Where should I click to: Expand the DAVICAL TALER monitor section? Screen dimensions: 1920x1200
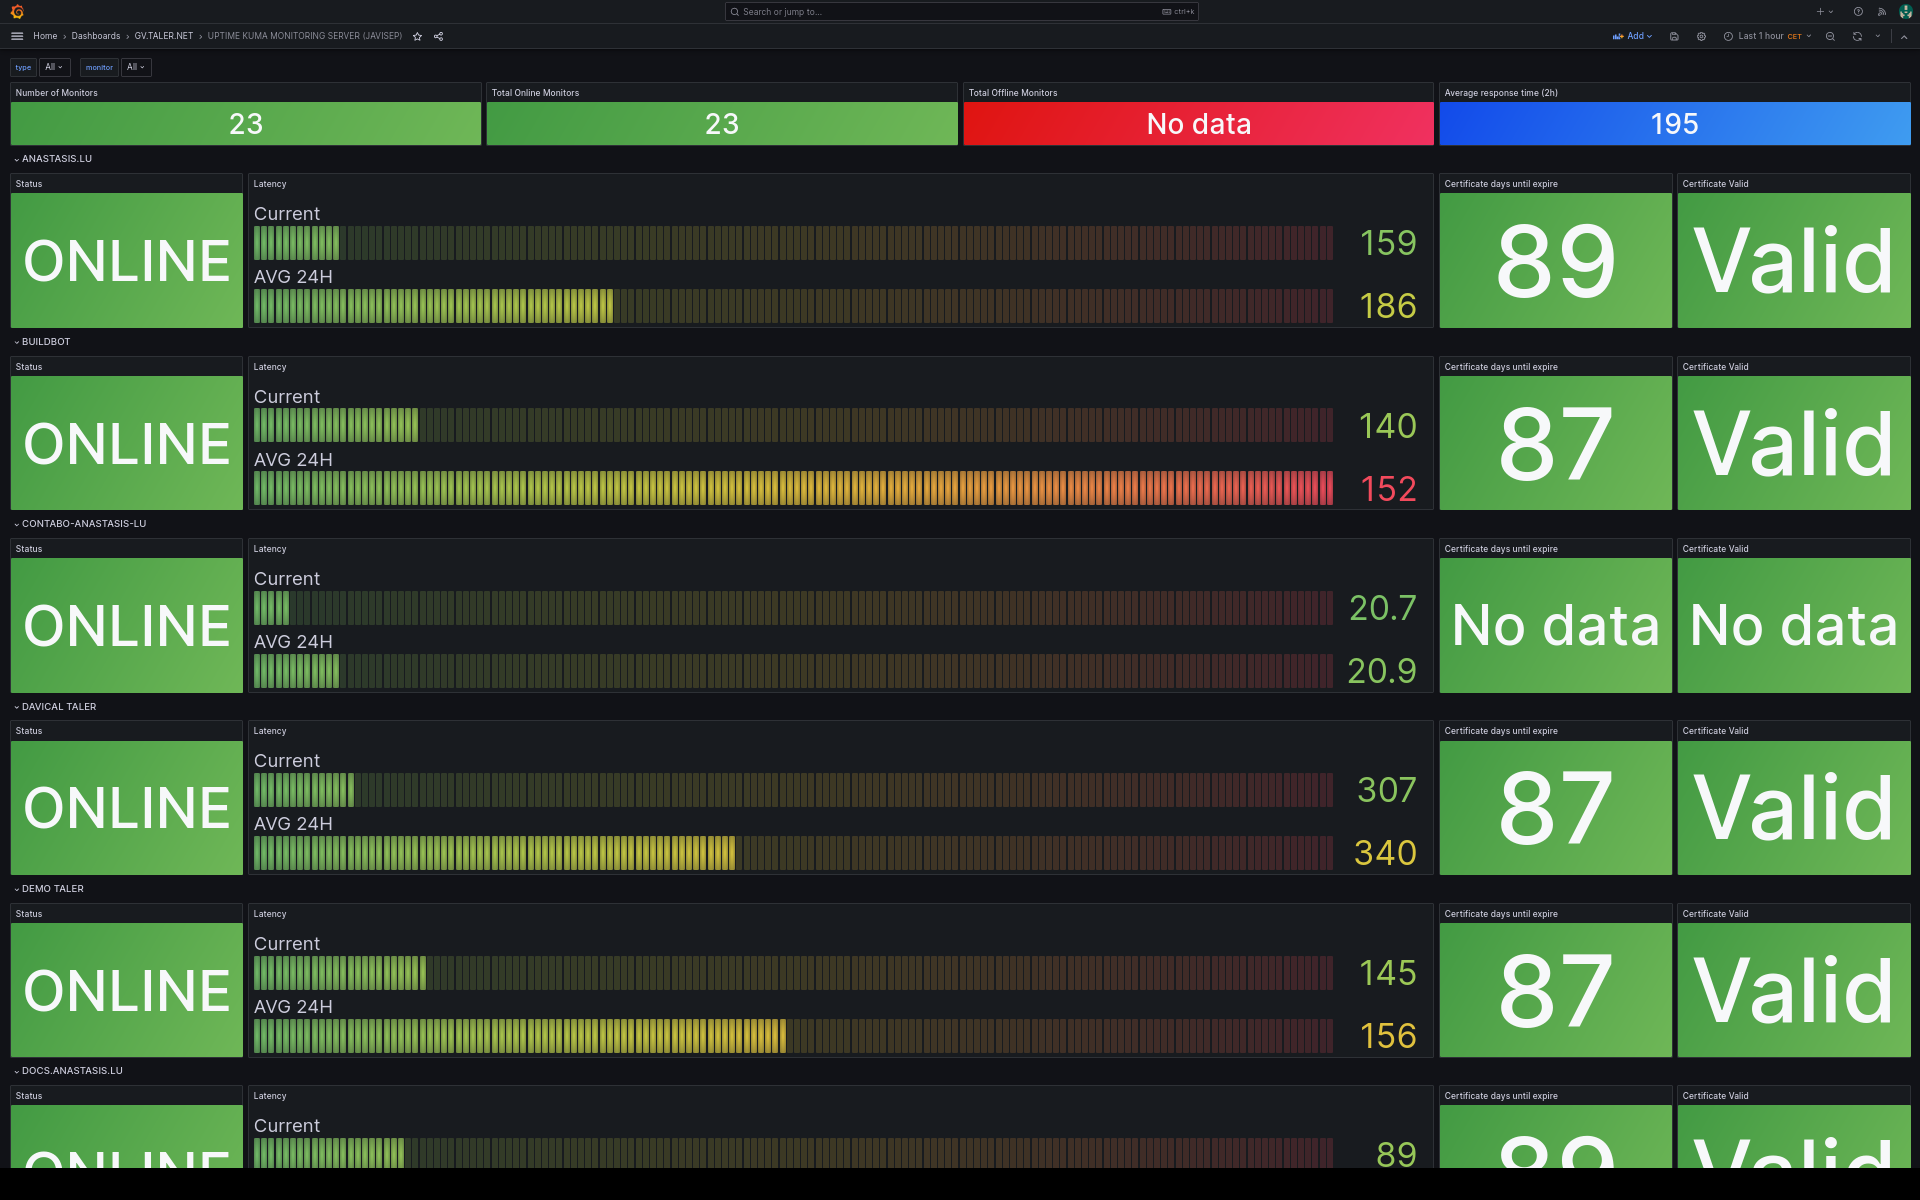tap(15, 706)
